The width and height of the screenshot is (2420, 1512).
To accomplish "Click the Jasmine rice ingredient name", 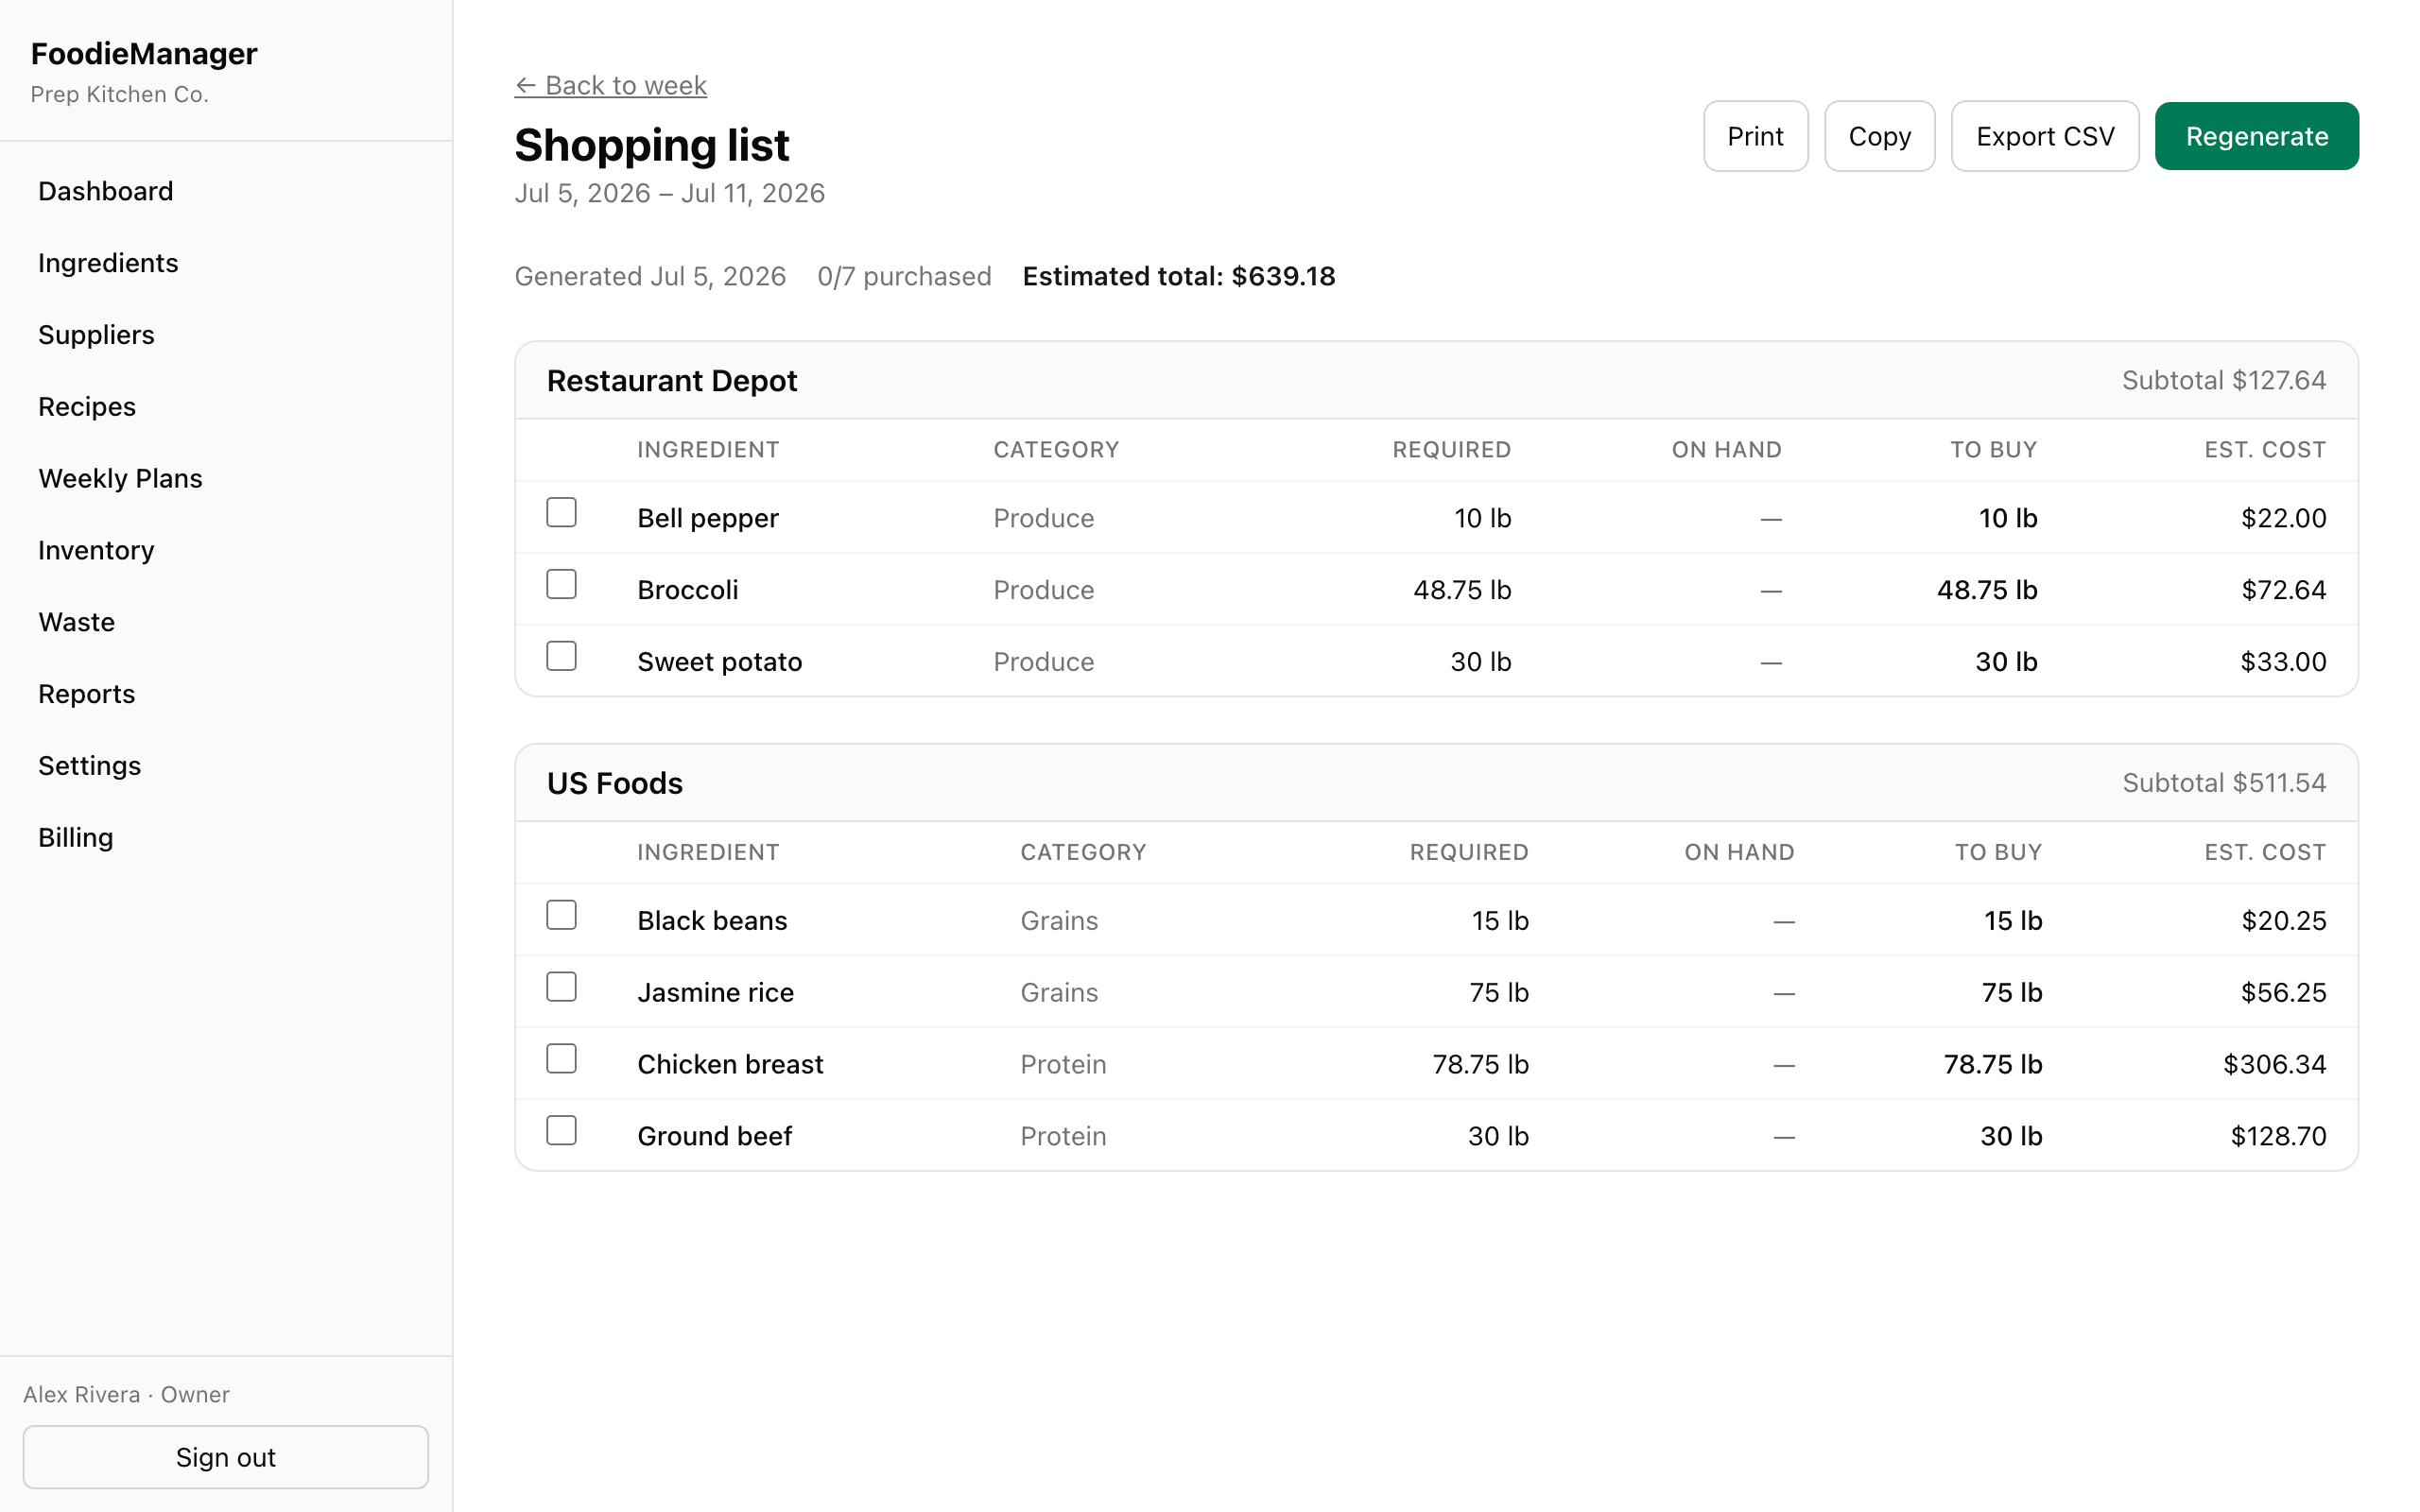I will pyautogui.click(x=716, y=993).
